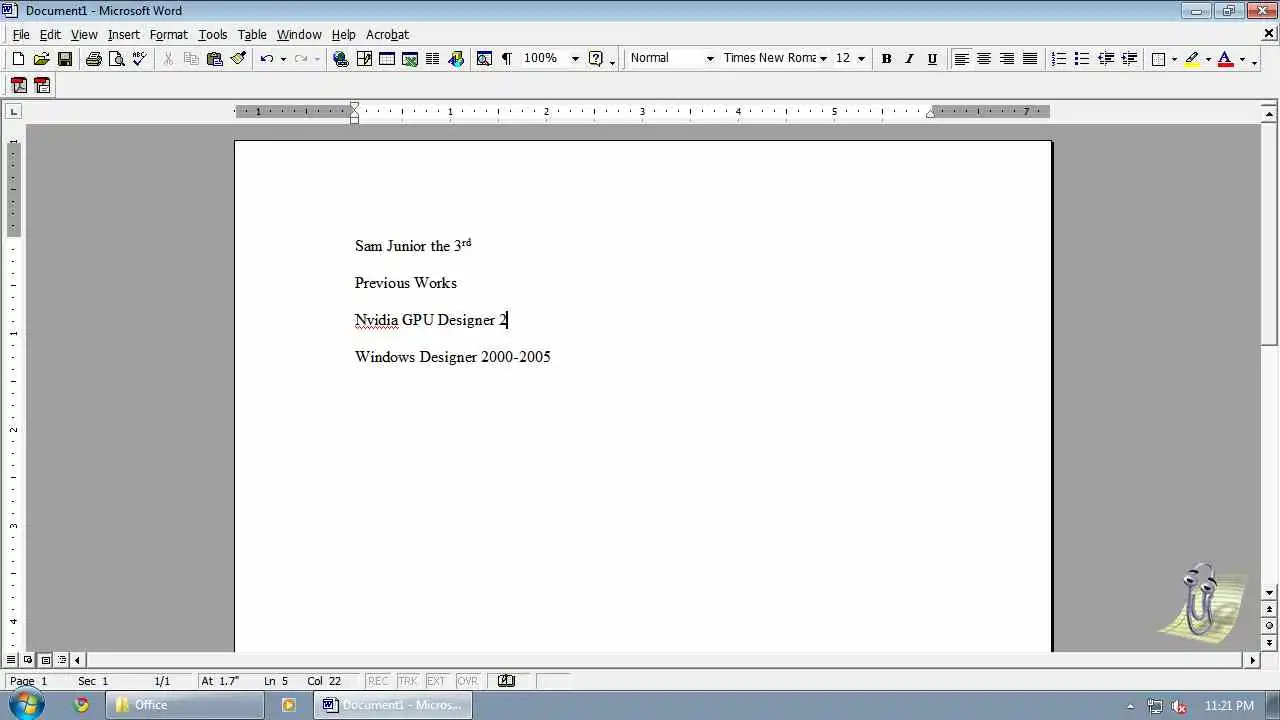Save the document with floppy icon

tap(64, 59)
